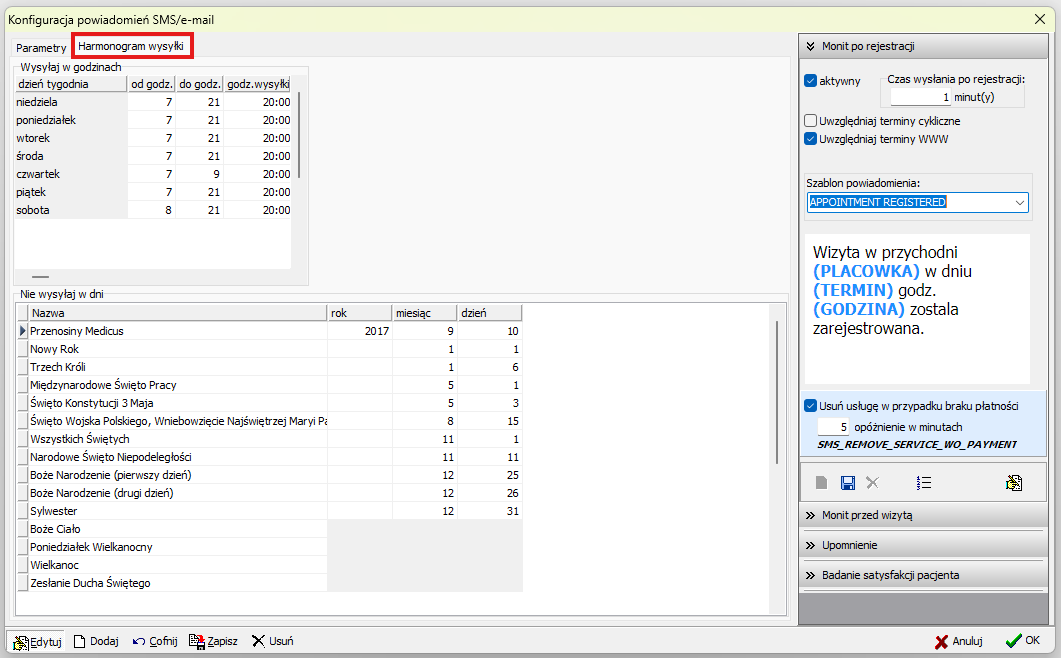The image size is (1061, 658).
Task: Click the gray X delete icon in right panel
Action: point(872,483)
